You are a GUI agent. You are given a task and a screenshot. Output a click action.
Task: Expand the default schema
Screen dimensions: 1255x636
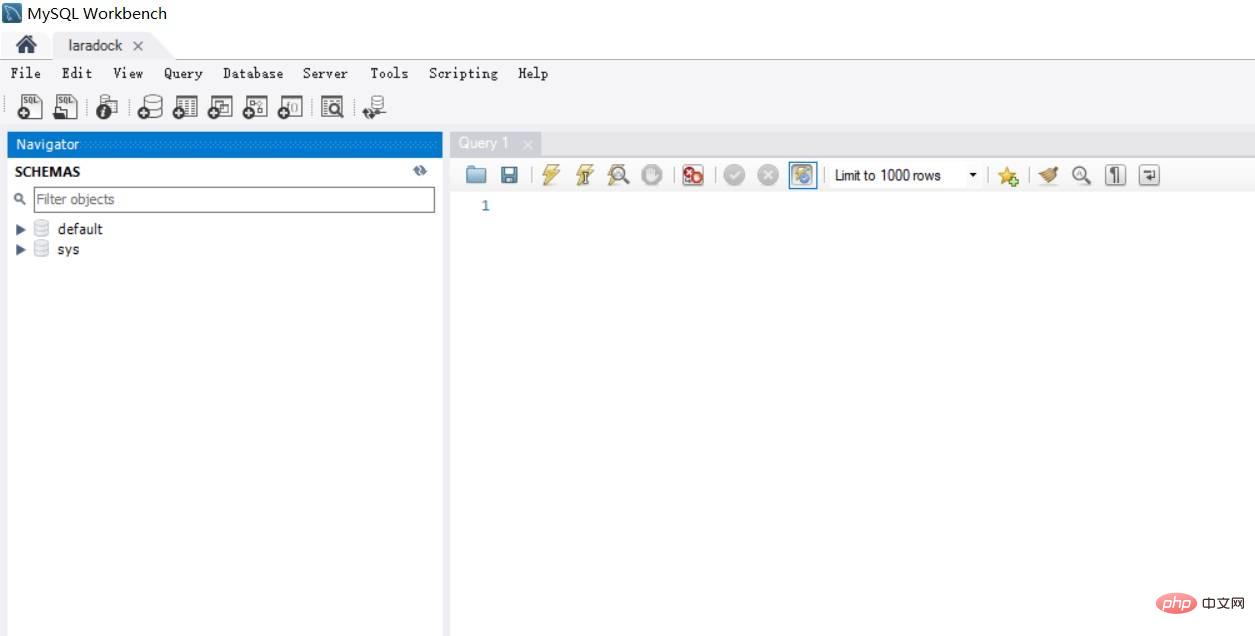coord(20,229)
